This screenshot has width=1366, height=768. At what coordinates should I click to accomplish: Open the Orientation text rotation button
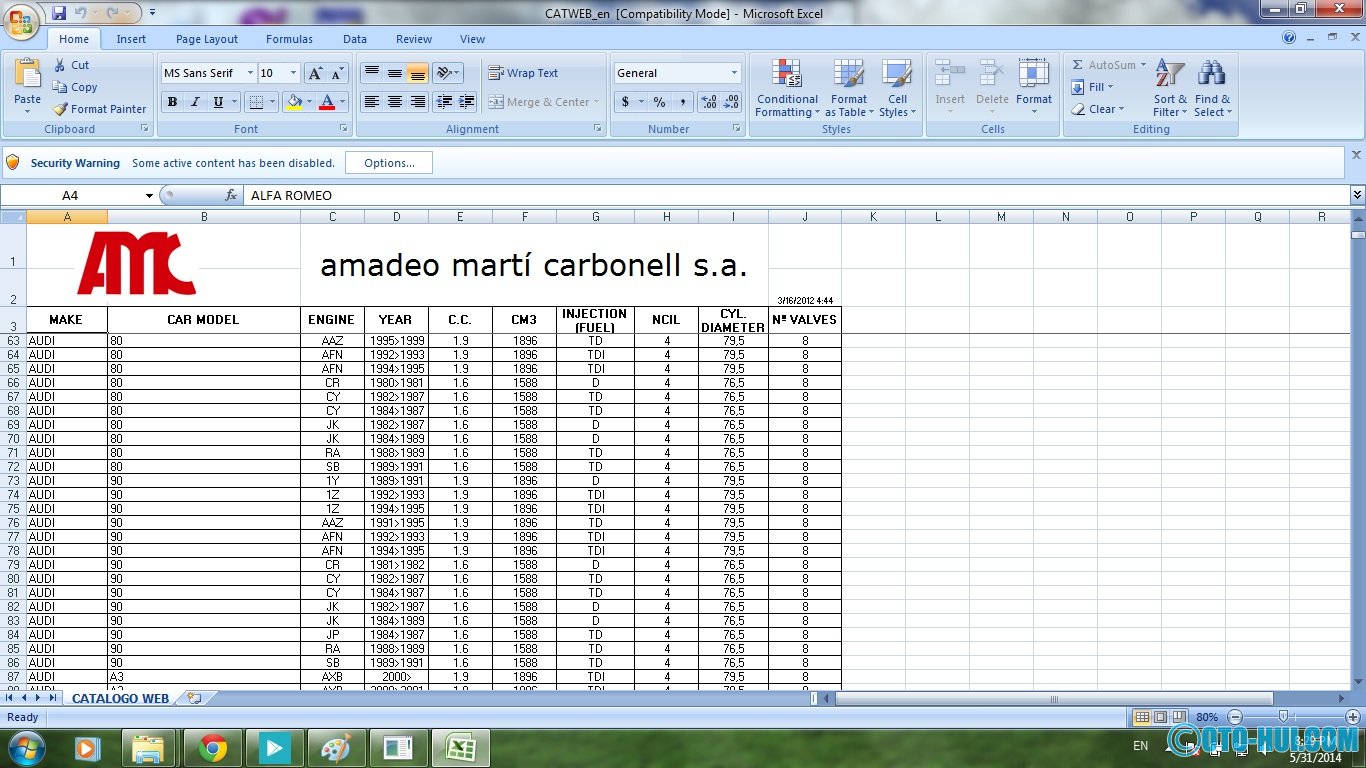tap(447, 73)
